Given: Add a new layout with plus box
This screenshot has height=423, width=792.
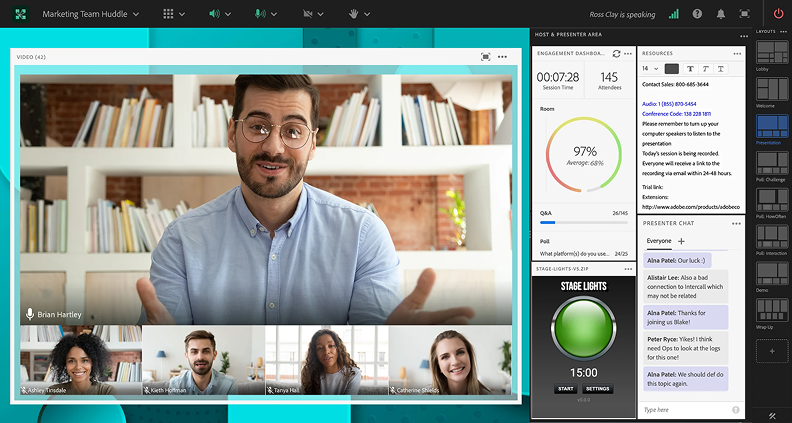Looking at the screenshot, I should point(772,351).
